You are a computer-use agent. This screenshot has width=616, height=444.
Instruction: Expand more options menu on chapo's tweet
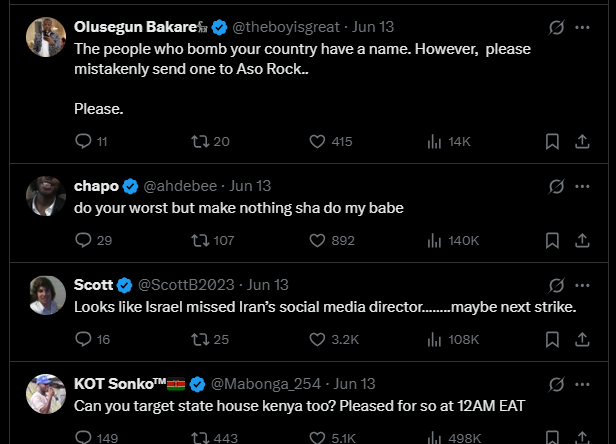click(x=582, y=186)
